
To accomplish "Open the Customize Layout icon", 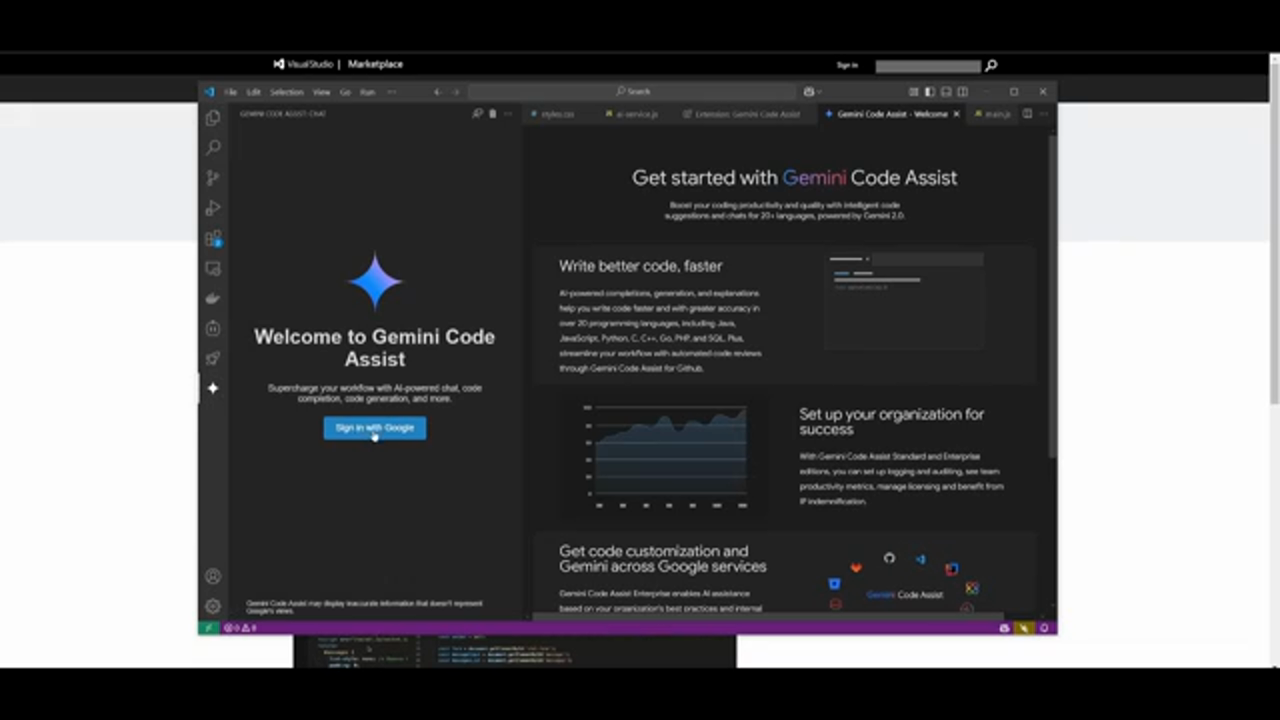I will point(913,92).
